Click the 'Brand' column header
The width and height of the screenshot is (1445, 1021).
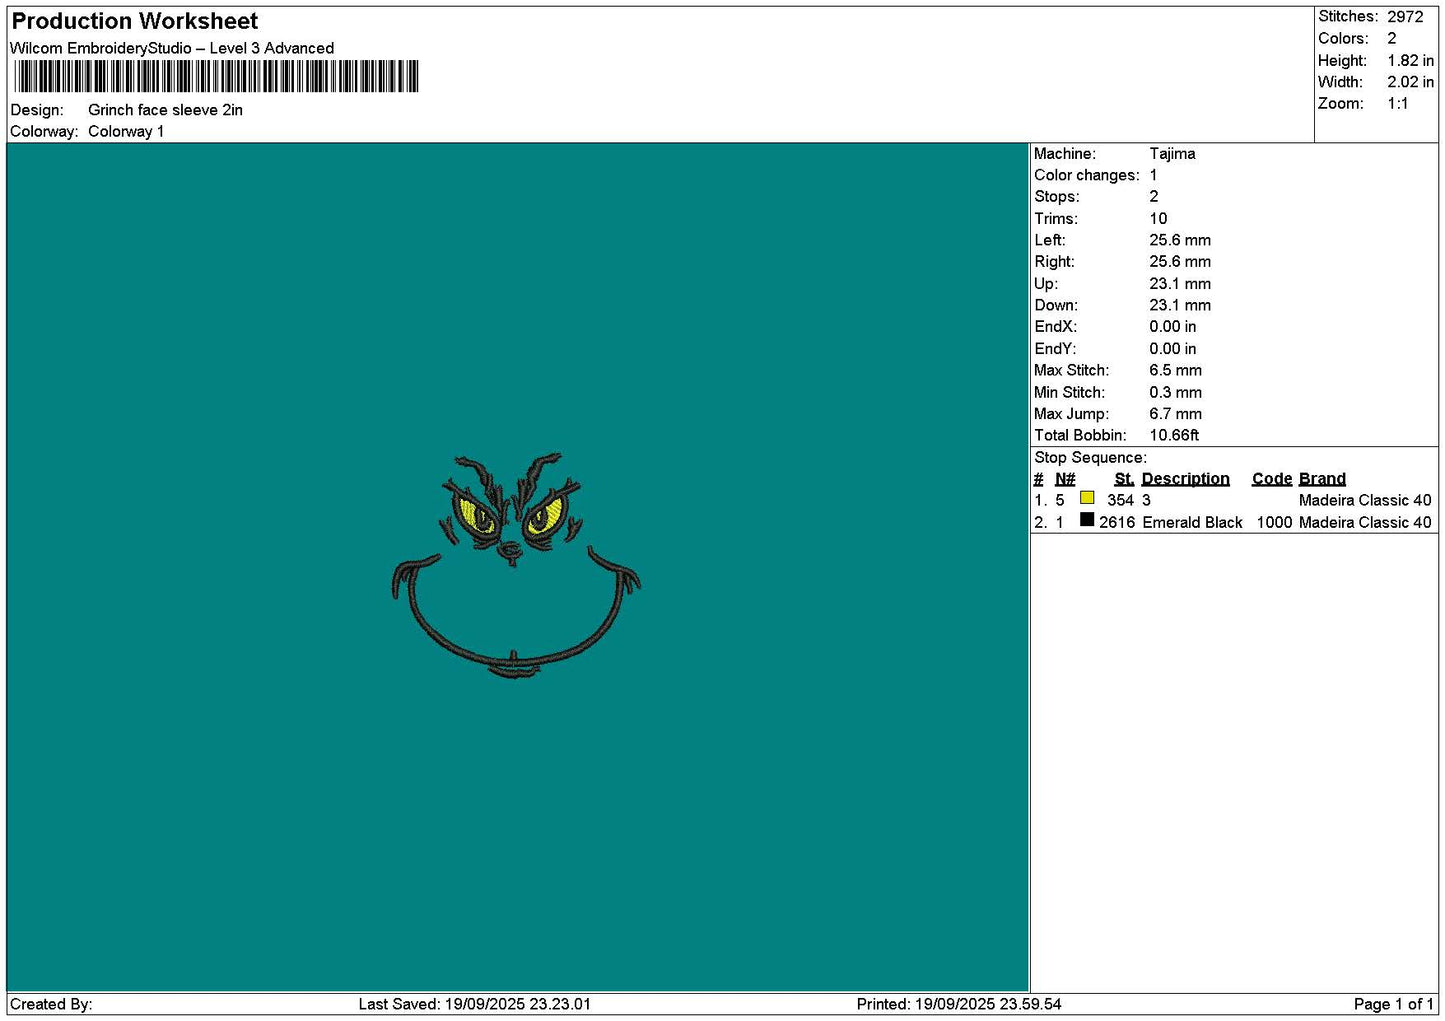tap(1322, 479)
